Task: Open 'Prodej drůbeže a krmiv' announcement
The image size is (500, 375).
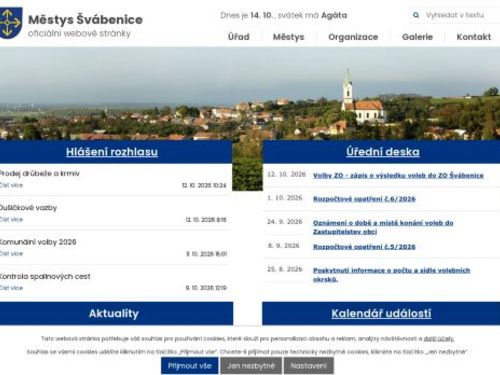Action: click(39, 173)
